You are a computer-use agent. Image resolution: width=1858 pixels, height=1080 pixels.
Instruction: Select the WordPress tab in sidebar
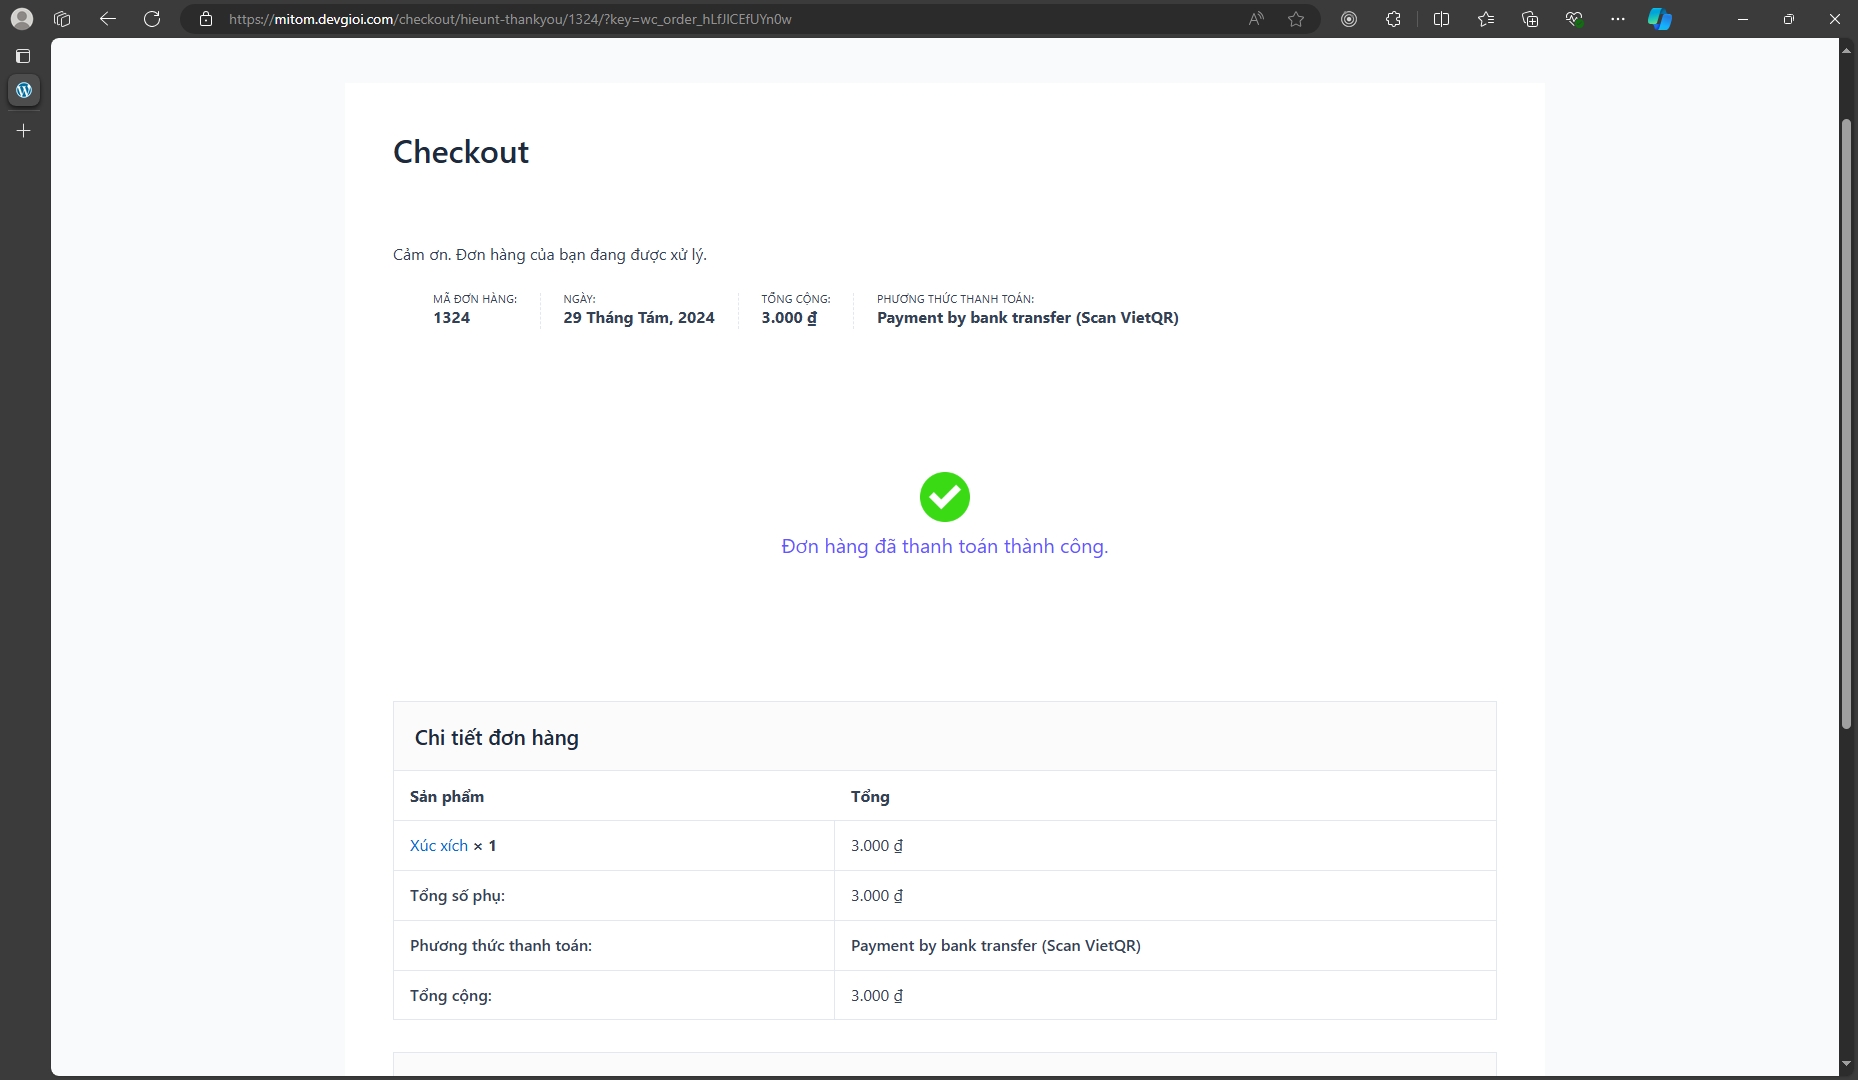click(24, 90)
